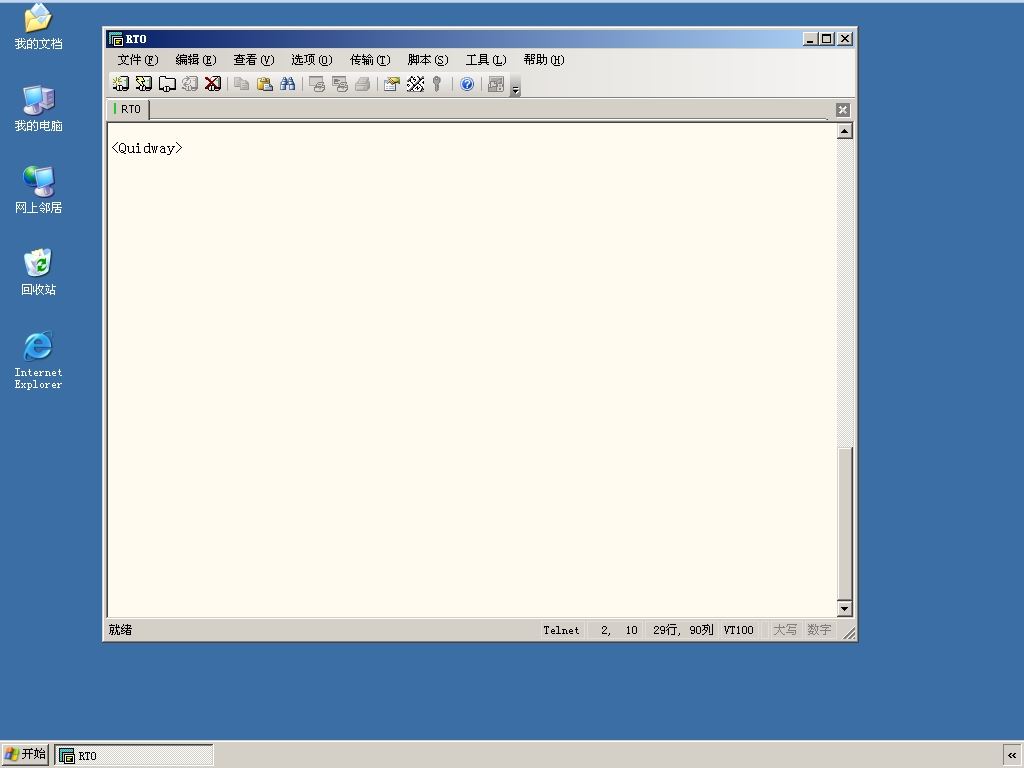
Task: Select the 我的文档 desktop icon
Action: 39,27
